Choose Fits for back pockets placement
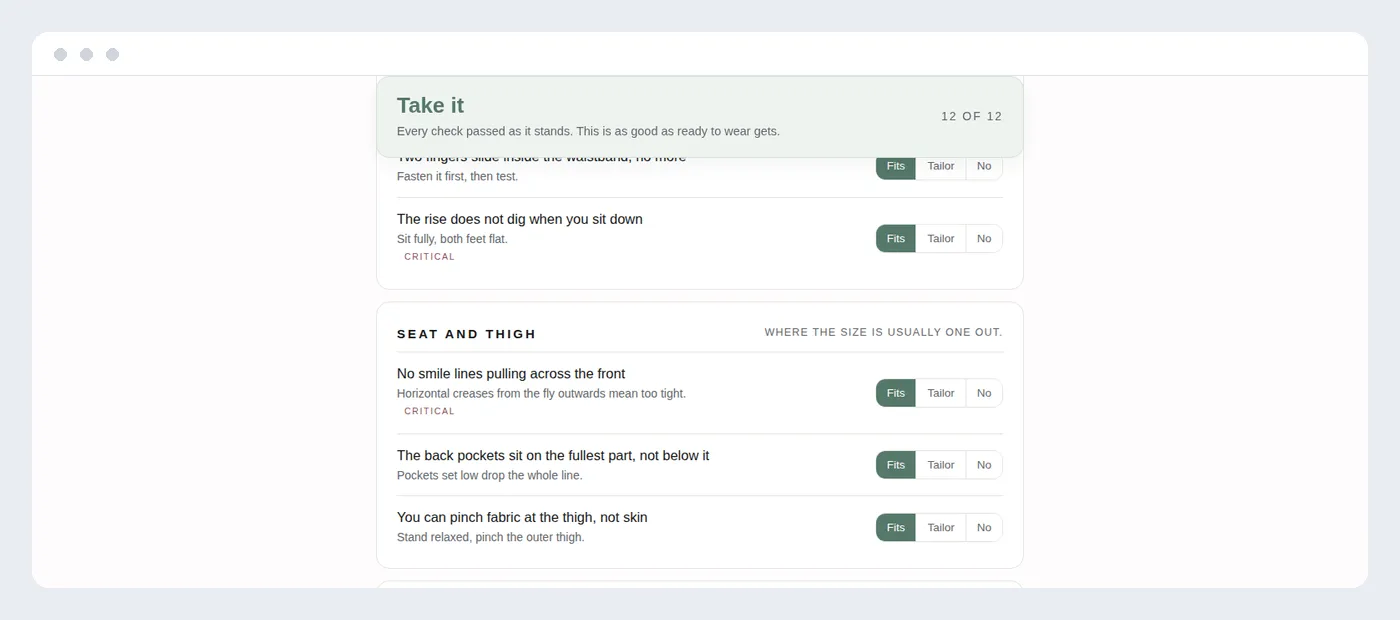Image resolution: width=1400 pixels, height=620 pixels. [x=896, y=465]
